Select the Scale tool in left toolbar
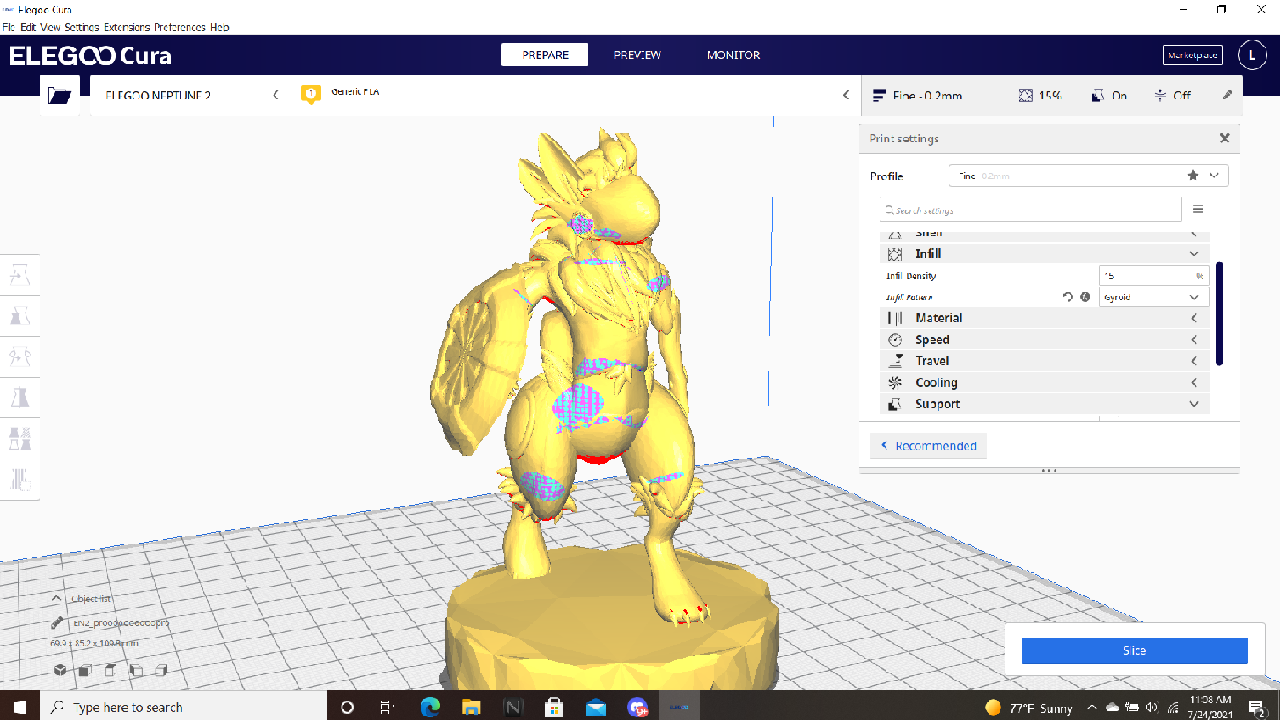Viewport: 1280px width, 720px height. pyautogui.click(x=20, y=316)
